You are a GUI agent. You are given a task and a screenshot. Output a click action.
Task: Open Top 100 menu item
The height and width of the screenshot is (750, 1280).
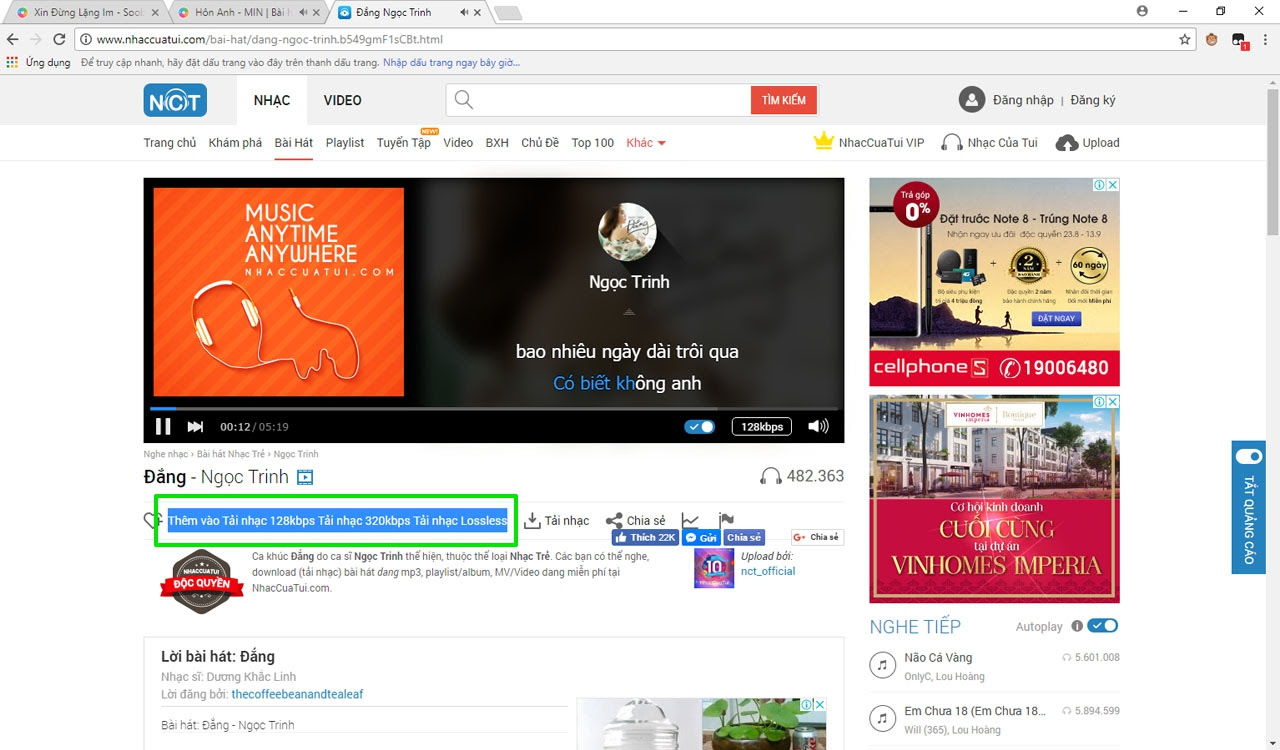[x=593, y=143]
